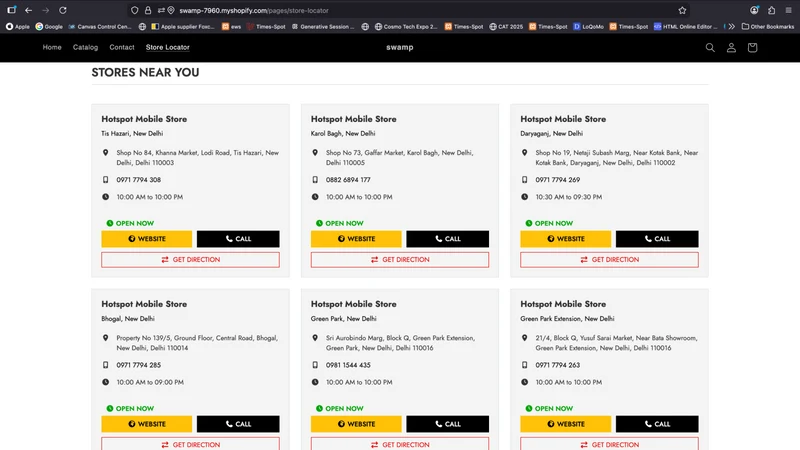Open the Other Bookmarks folder
The height and width of the screenshot is (450, 800).
768,27
